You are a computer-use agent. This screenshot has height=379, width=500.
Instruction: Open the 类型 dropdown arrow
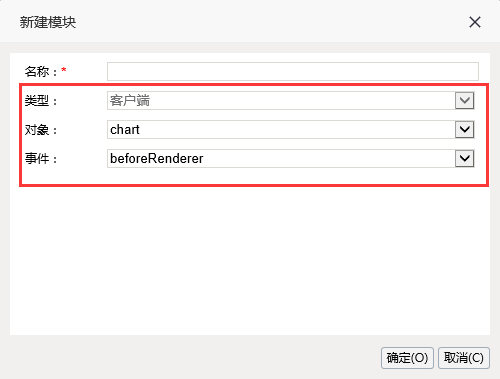pyautogui.click(x=464, y=100)
